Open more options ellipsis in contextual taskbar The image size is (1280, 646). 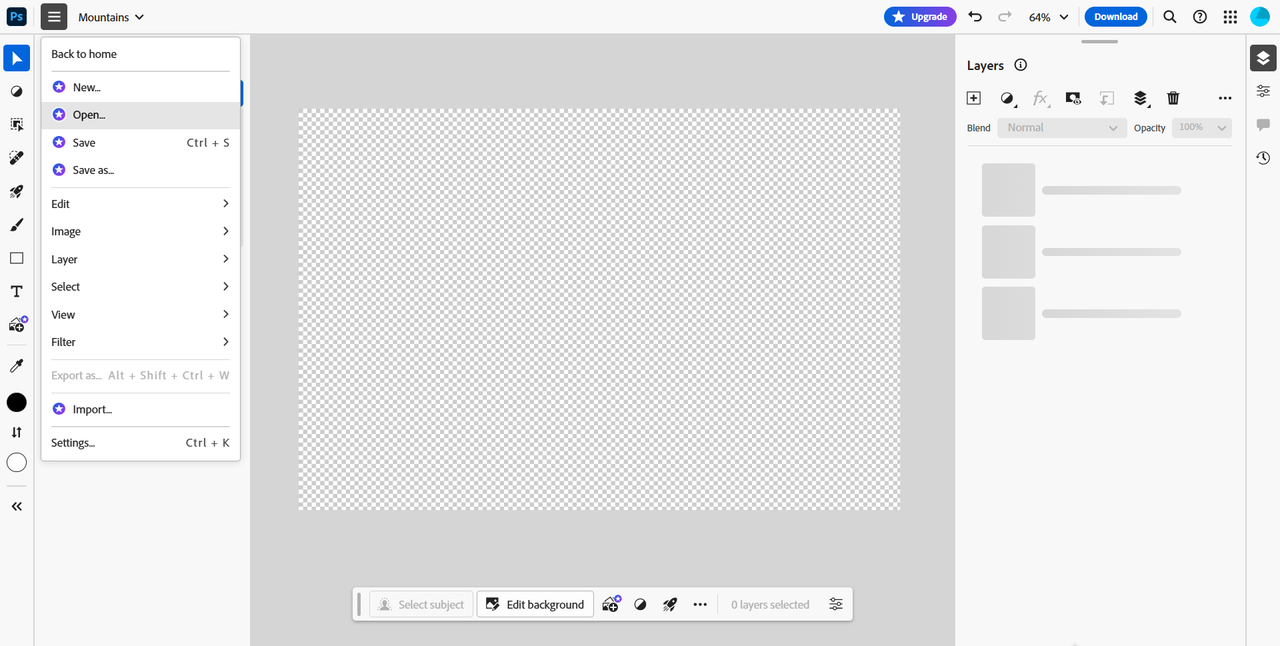coord(700,604)
